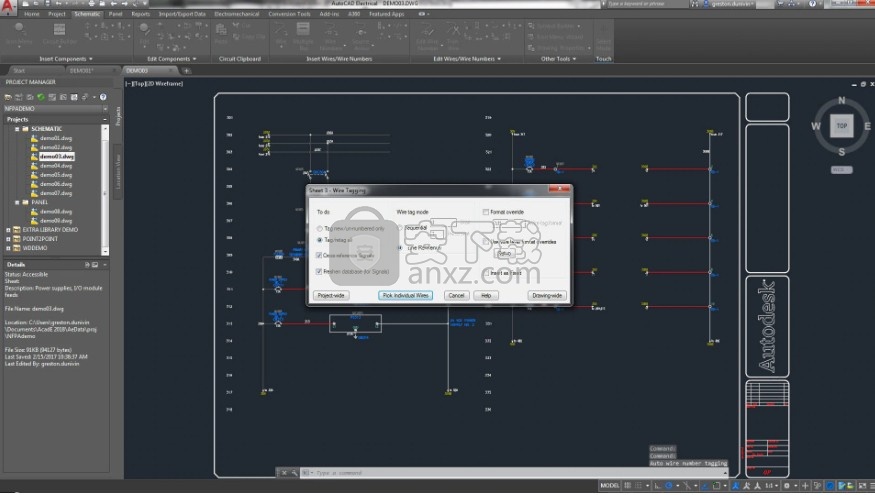Click the TOP face of the ViewCube

point(842,126)
